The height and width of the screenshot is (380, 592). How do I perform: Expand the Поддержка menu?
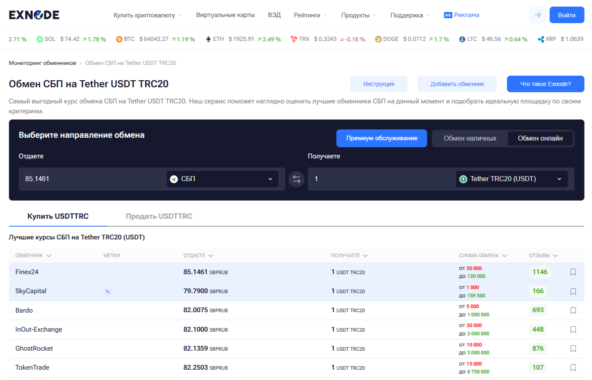coord(410,15)
